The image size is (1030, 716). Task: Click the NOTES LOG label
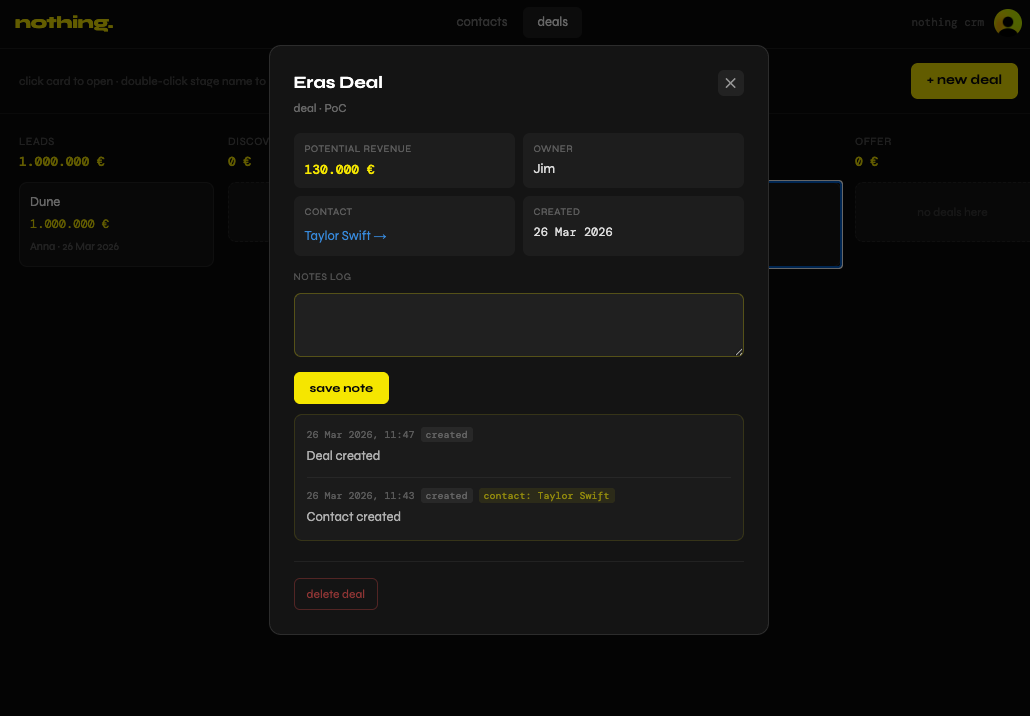pos(322,277)
